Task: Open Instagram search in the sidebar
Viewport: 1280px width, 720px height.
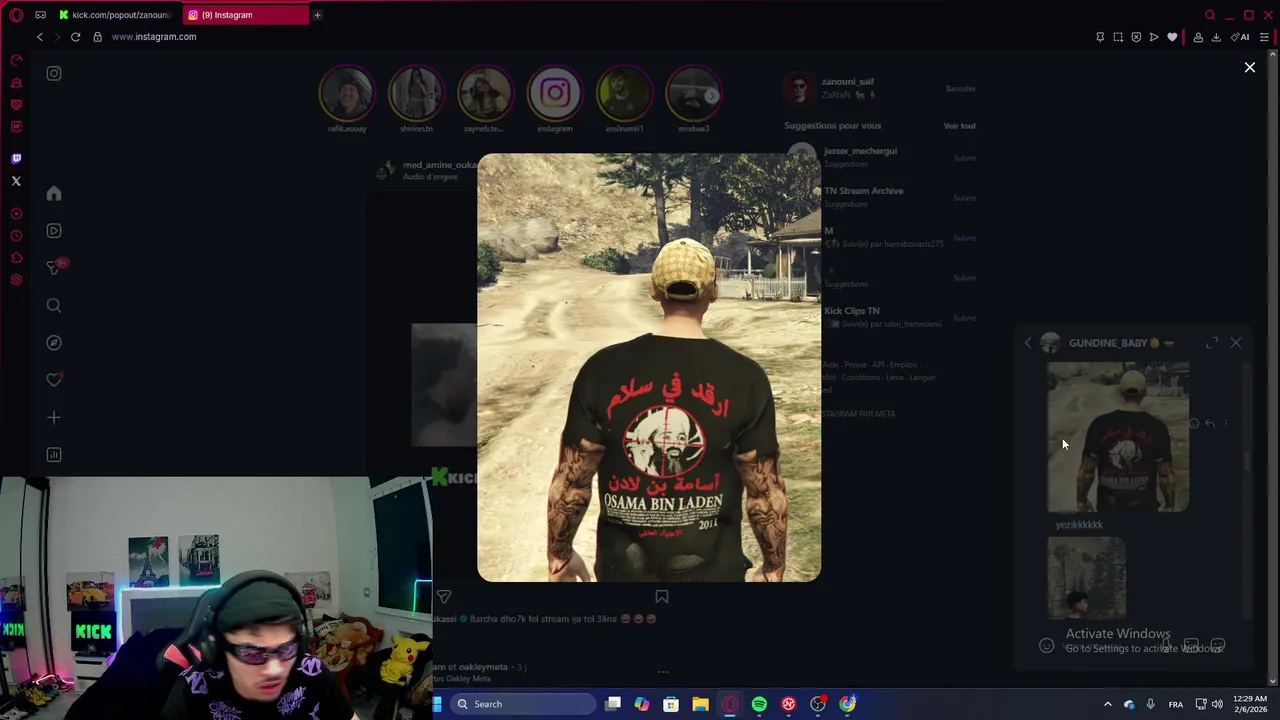Action: tap(54, 306)
